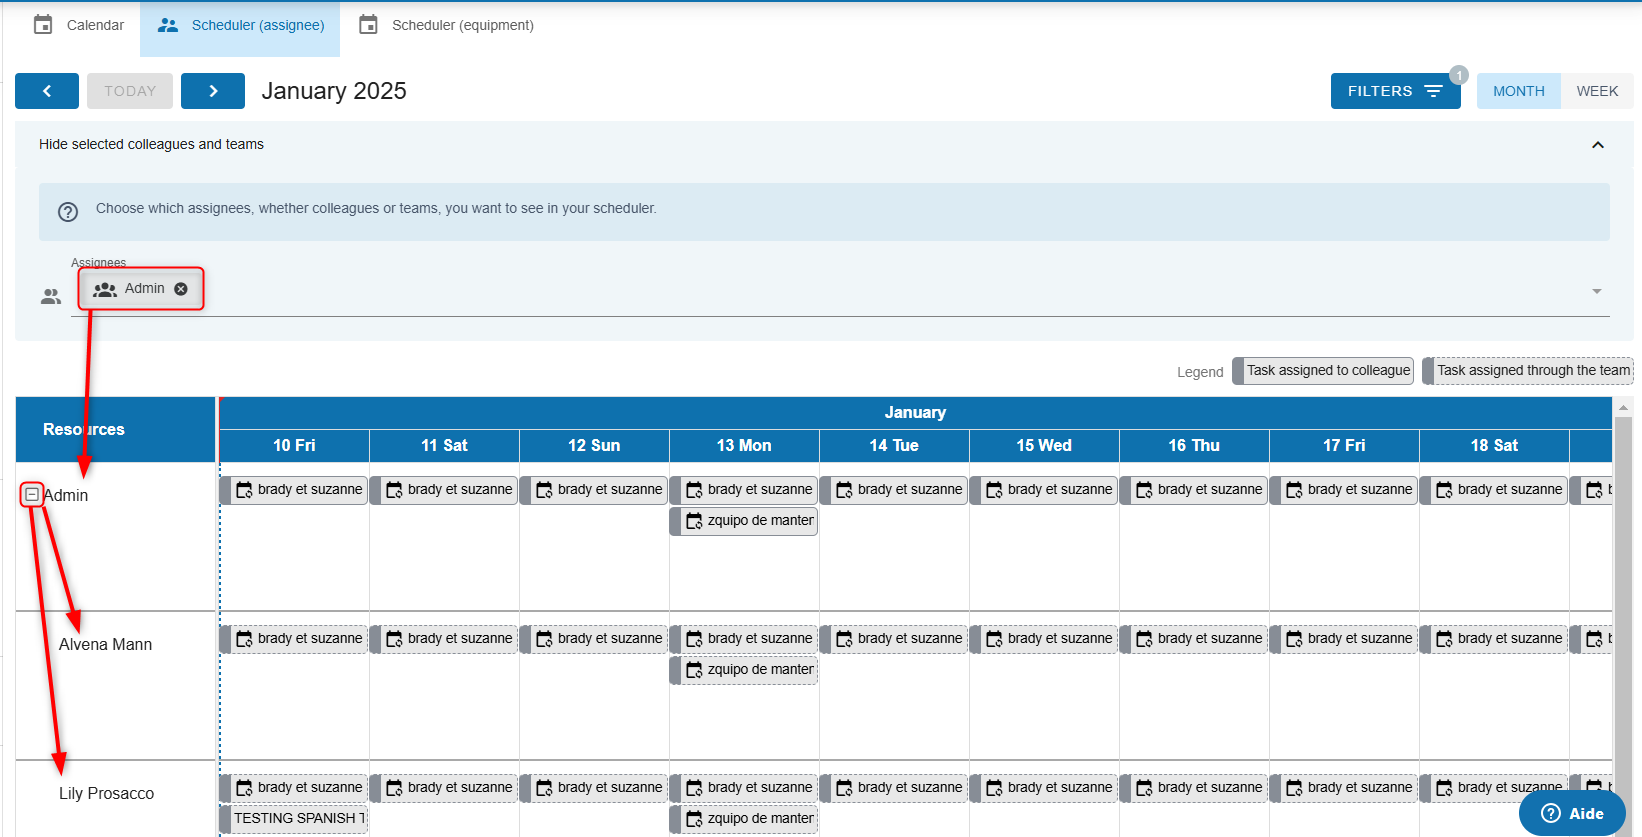Collapse the Admin team row
Viewport: 1642px width, 837px height.
(32, 495)
